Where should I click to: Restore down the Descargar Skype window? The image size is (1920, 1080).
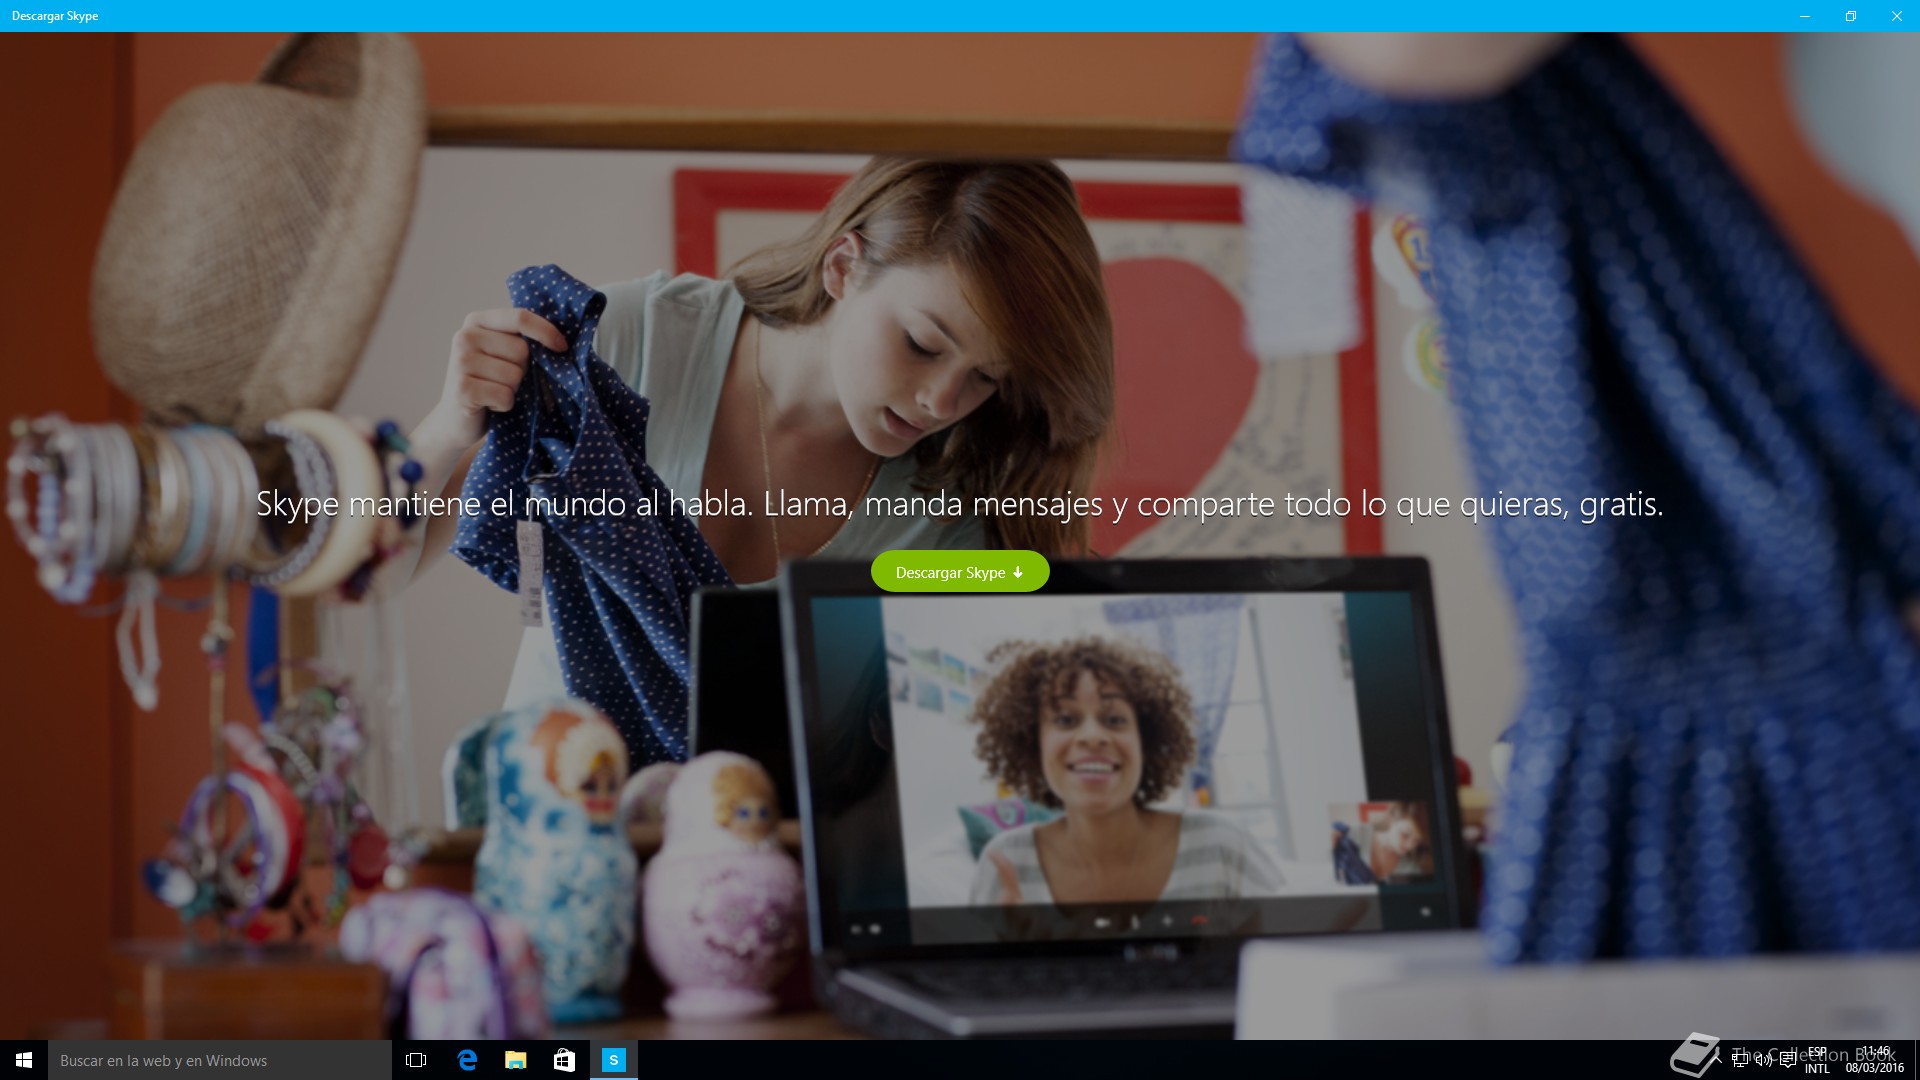point(1850,16)
